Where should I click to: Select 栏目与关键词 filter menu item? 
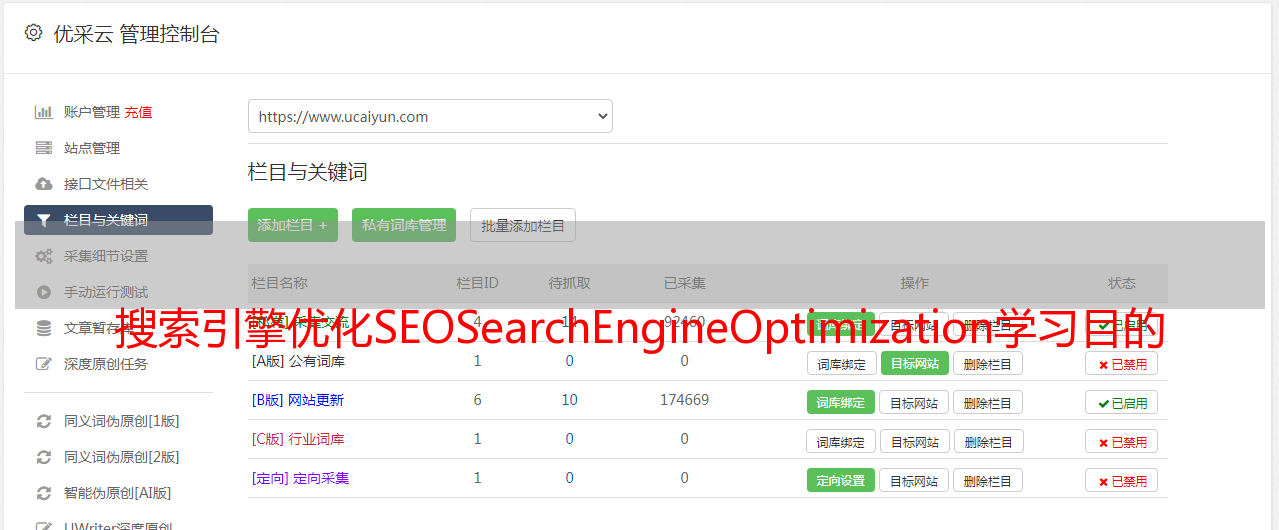118,220
